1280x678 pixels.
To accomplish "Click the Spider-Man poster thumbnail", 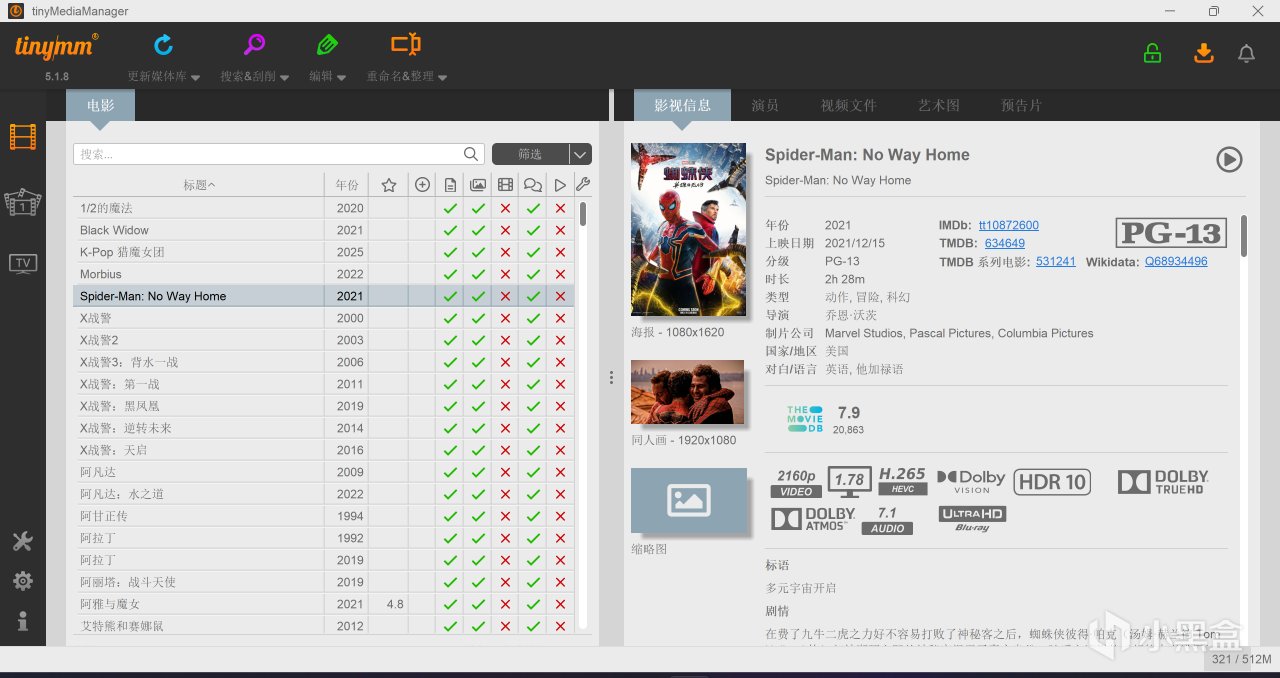I will 689,230.
